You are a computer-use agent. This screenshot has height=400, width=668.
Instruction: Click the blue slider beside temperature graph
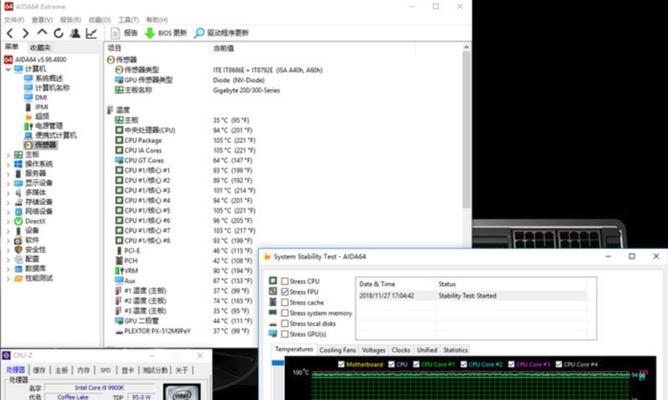278,363
